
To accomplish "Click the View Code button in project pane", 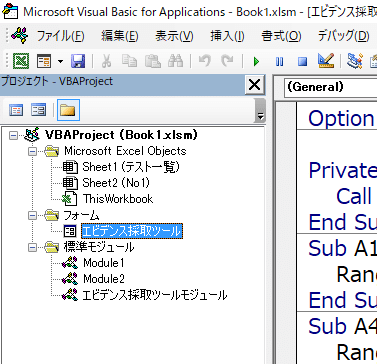I will (16, 110).
